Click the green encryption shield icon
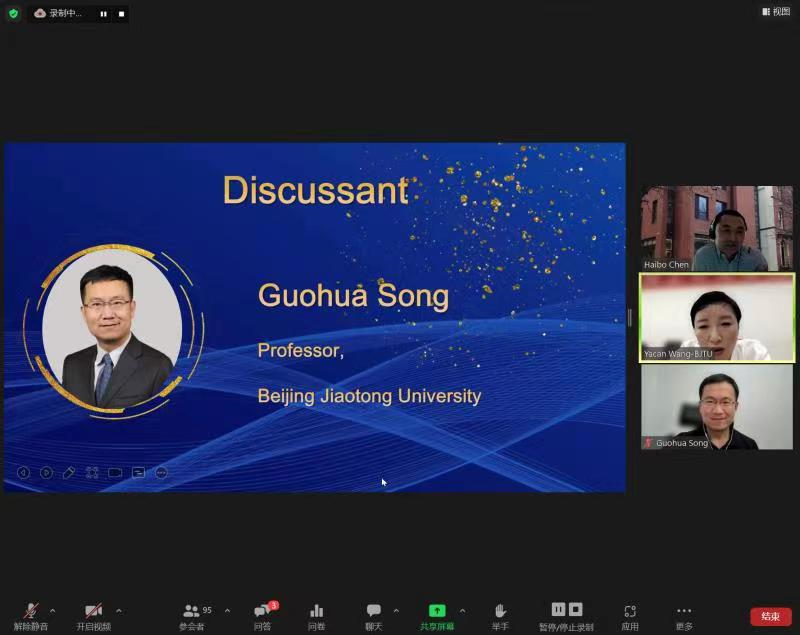The image size is (800, 635). pyautogui.click(x=14, y=14)
